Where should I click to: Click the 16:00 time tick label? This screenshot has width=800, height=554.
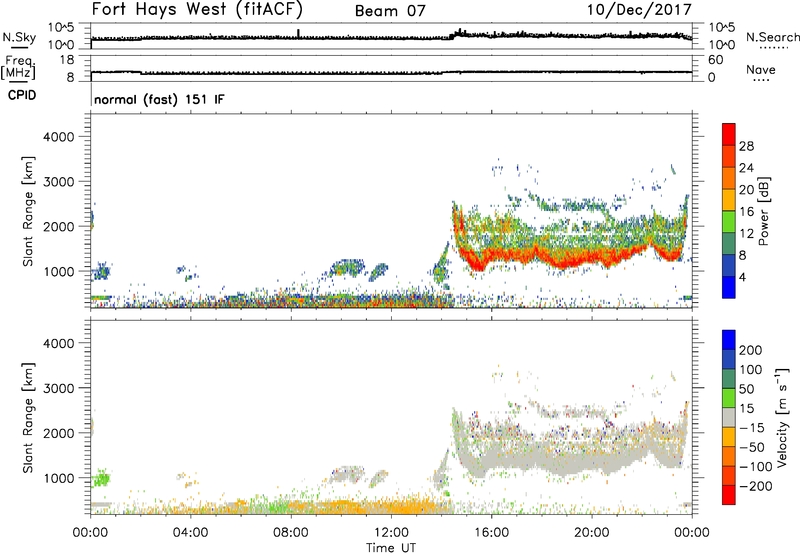(x=491, y=533)
